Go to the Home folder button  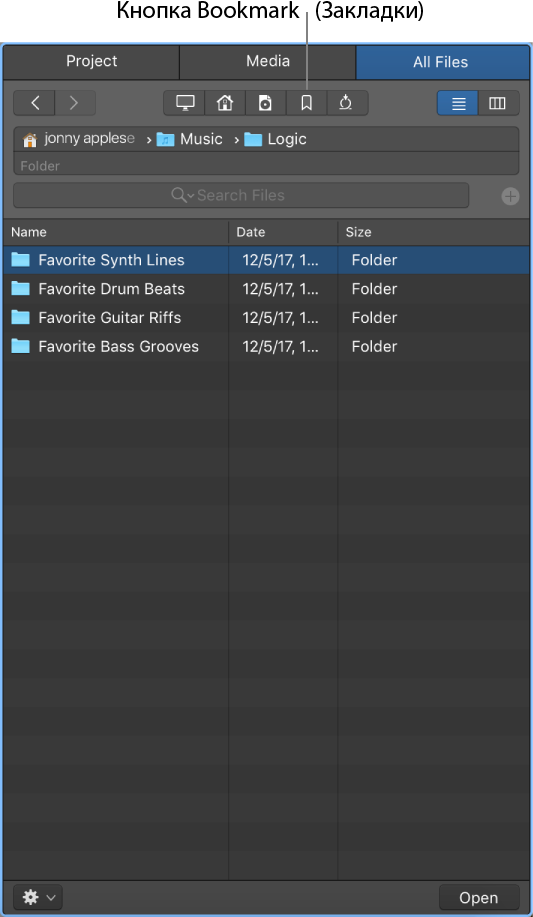point(225,103)
